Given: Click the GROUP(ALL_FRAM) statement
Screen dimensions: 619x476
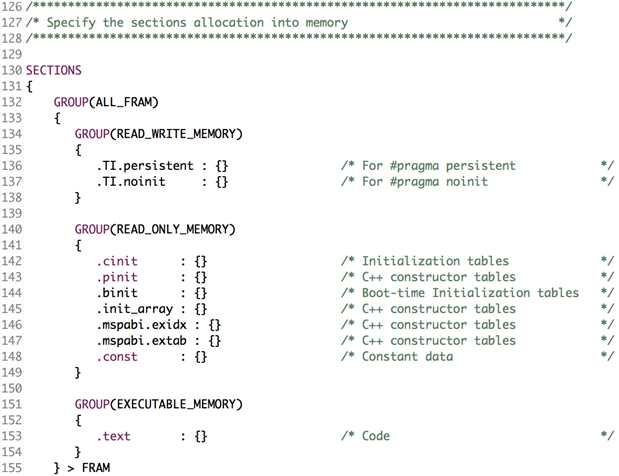Looking at the screenshot, I should point(105,102).
